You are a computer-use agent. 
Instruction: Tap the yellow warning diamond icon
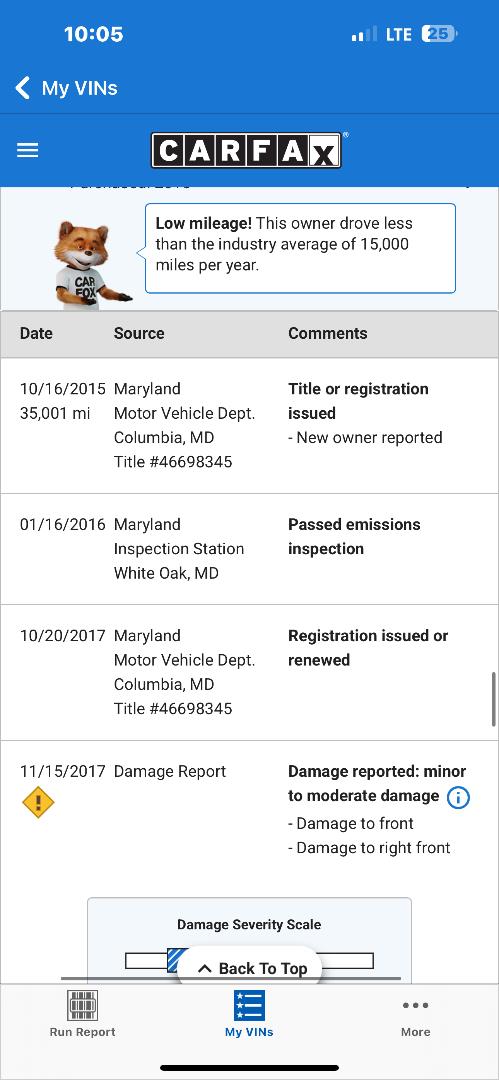coord(38,802)
